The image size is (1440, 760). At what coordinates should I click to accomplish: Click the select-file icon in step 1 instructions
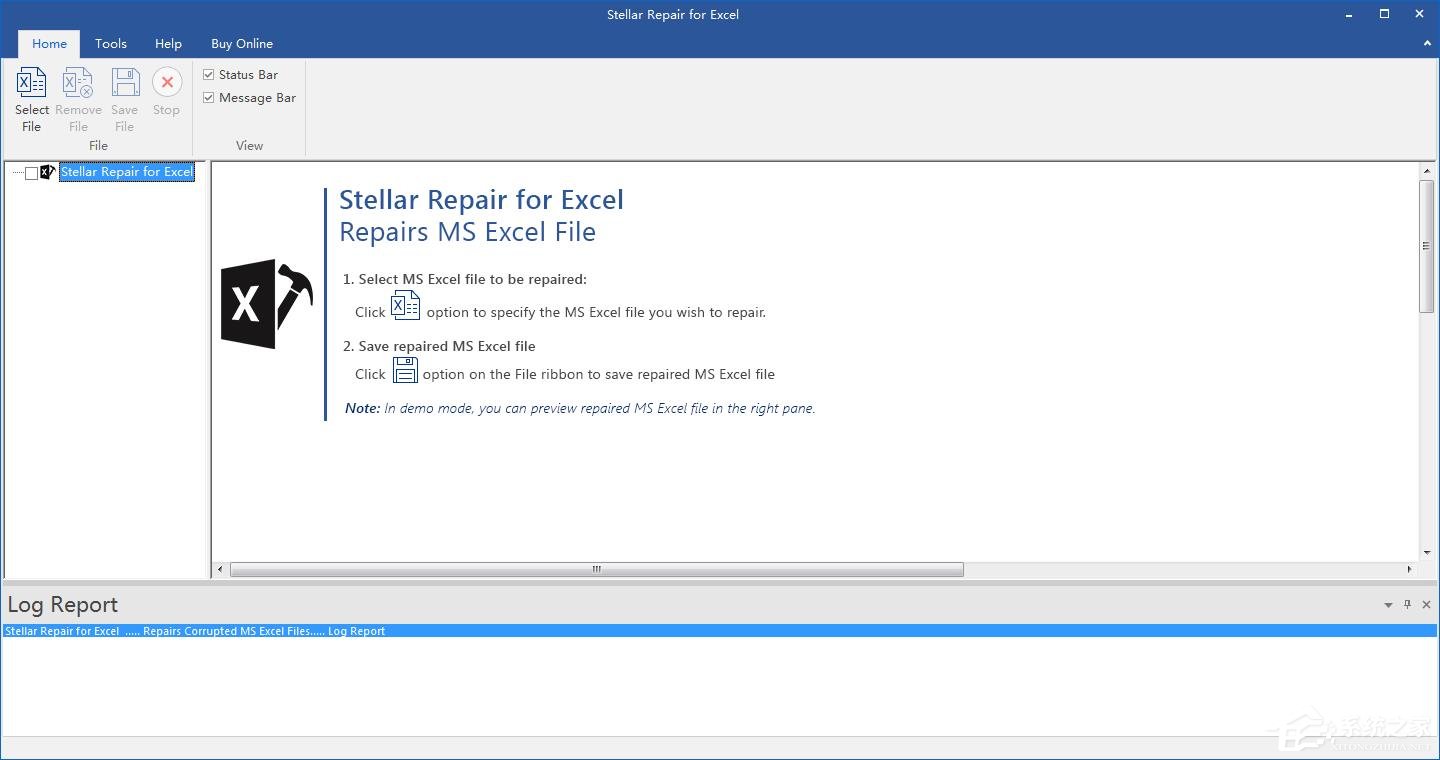405,305
